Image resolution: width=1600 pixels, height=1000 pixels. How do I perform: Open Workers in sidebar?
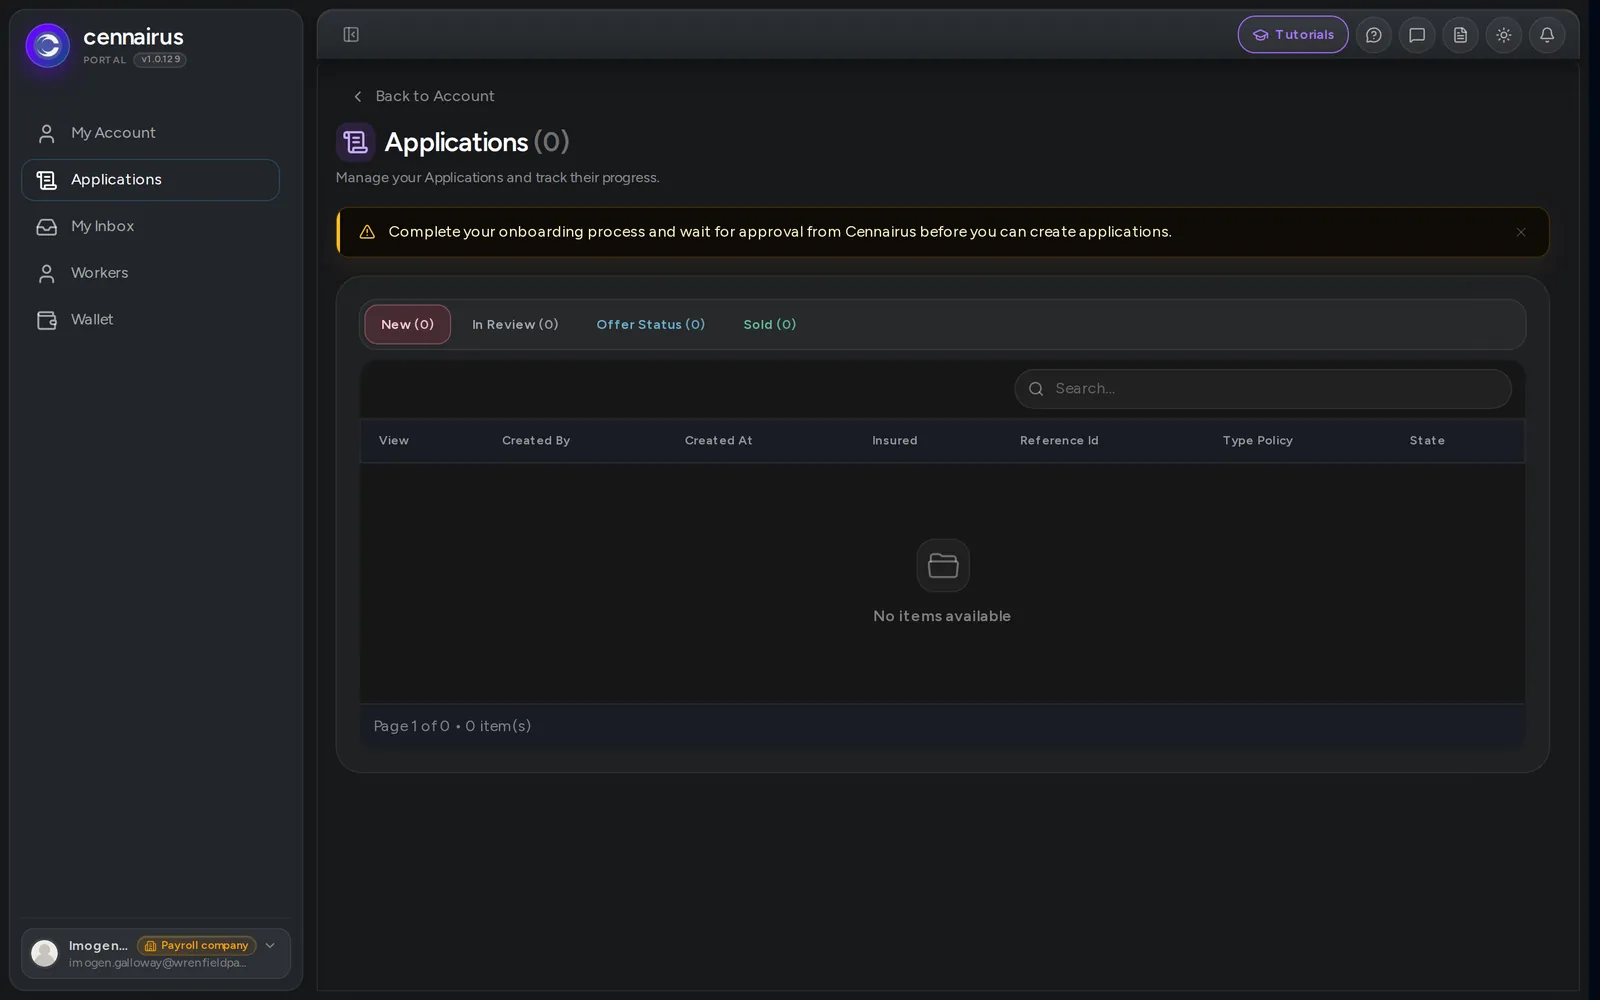point(150,273)
